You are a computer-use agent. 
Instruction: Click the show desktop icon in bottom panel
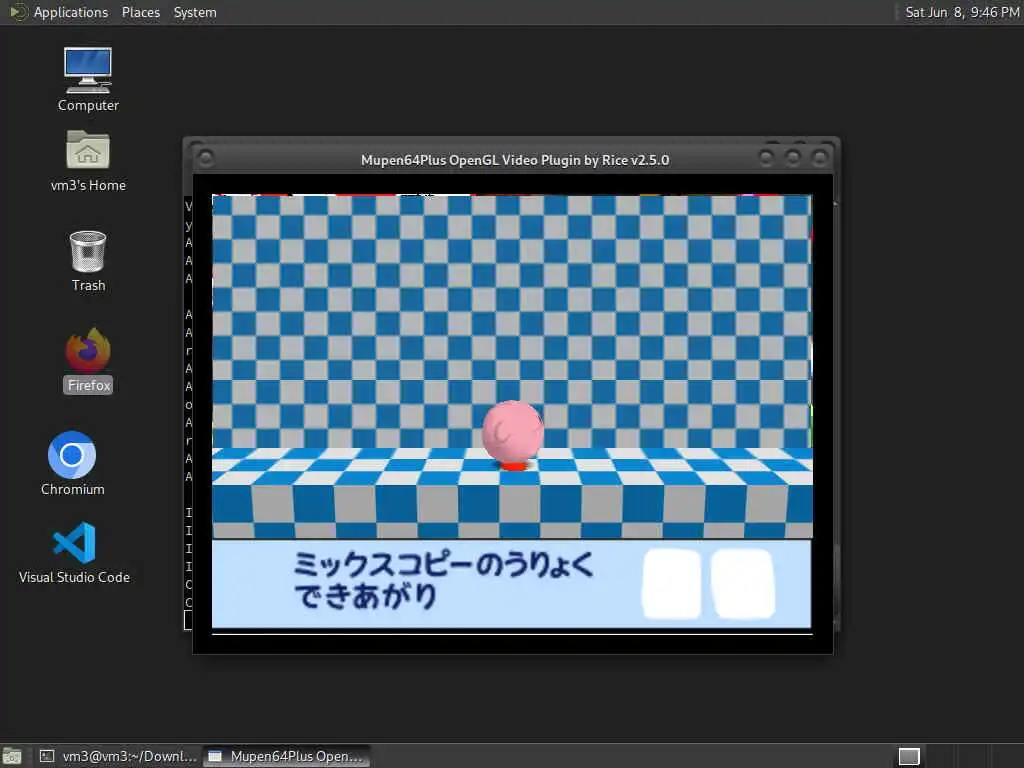click(12, 757)
